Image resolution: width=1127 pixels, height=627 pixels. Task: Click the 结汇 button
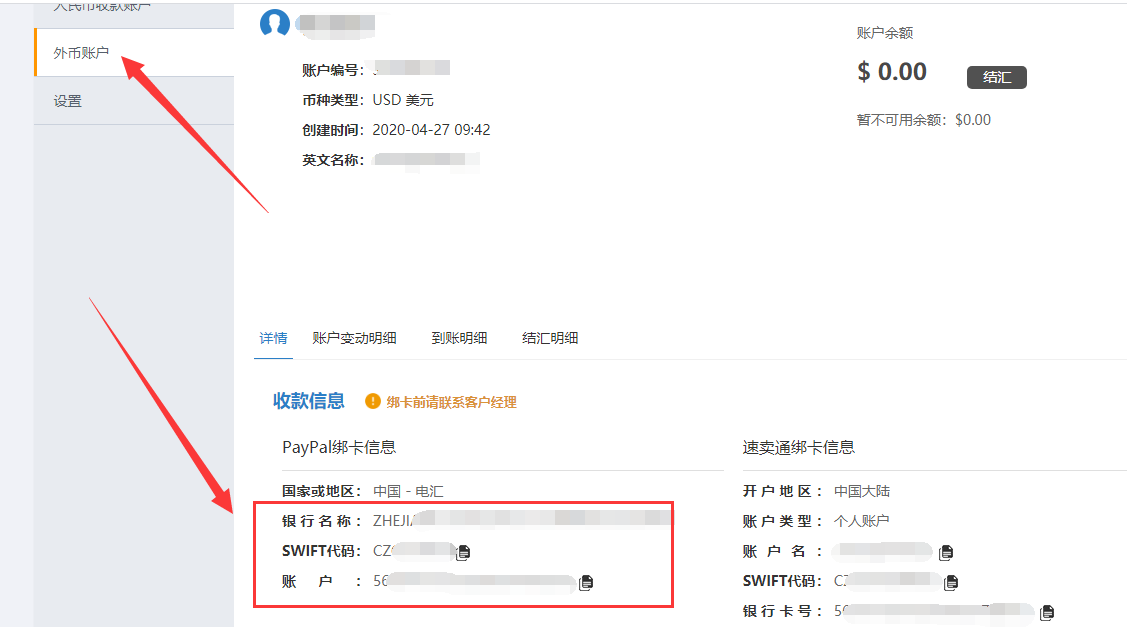(x=996, y=77)
